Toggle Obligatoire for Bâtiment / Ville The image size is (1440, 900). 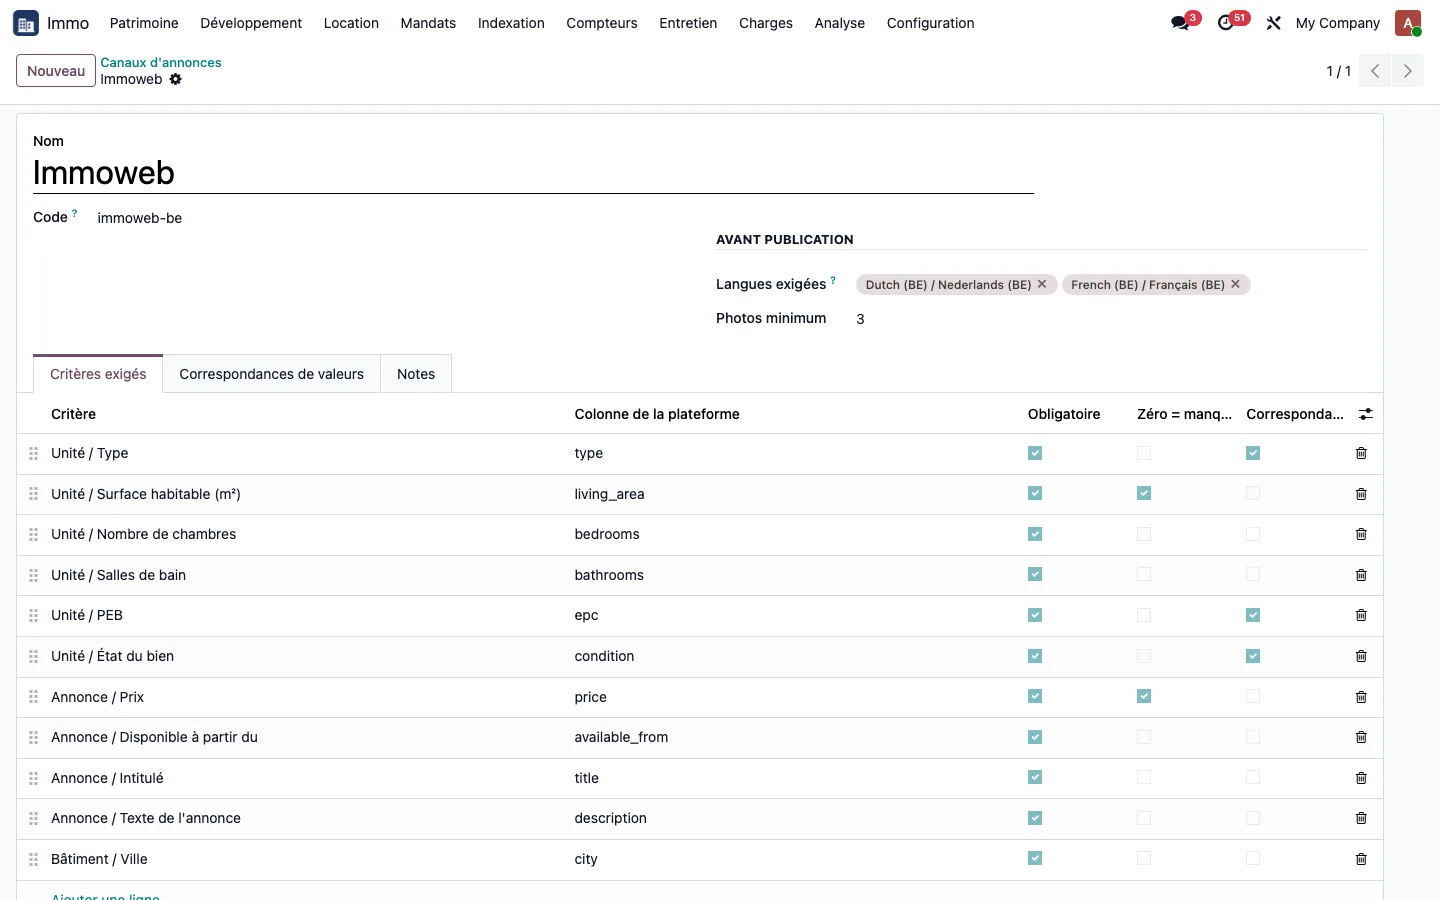(1035, 858)
